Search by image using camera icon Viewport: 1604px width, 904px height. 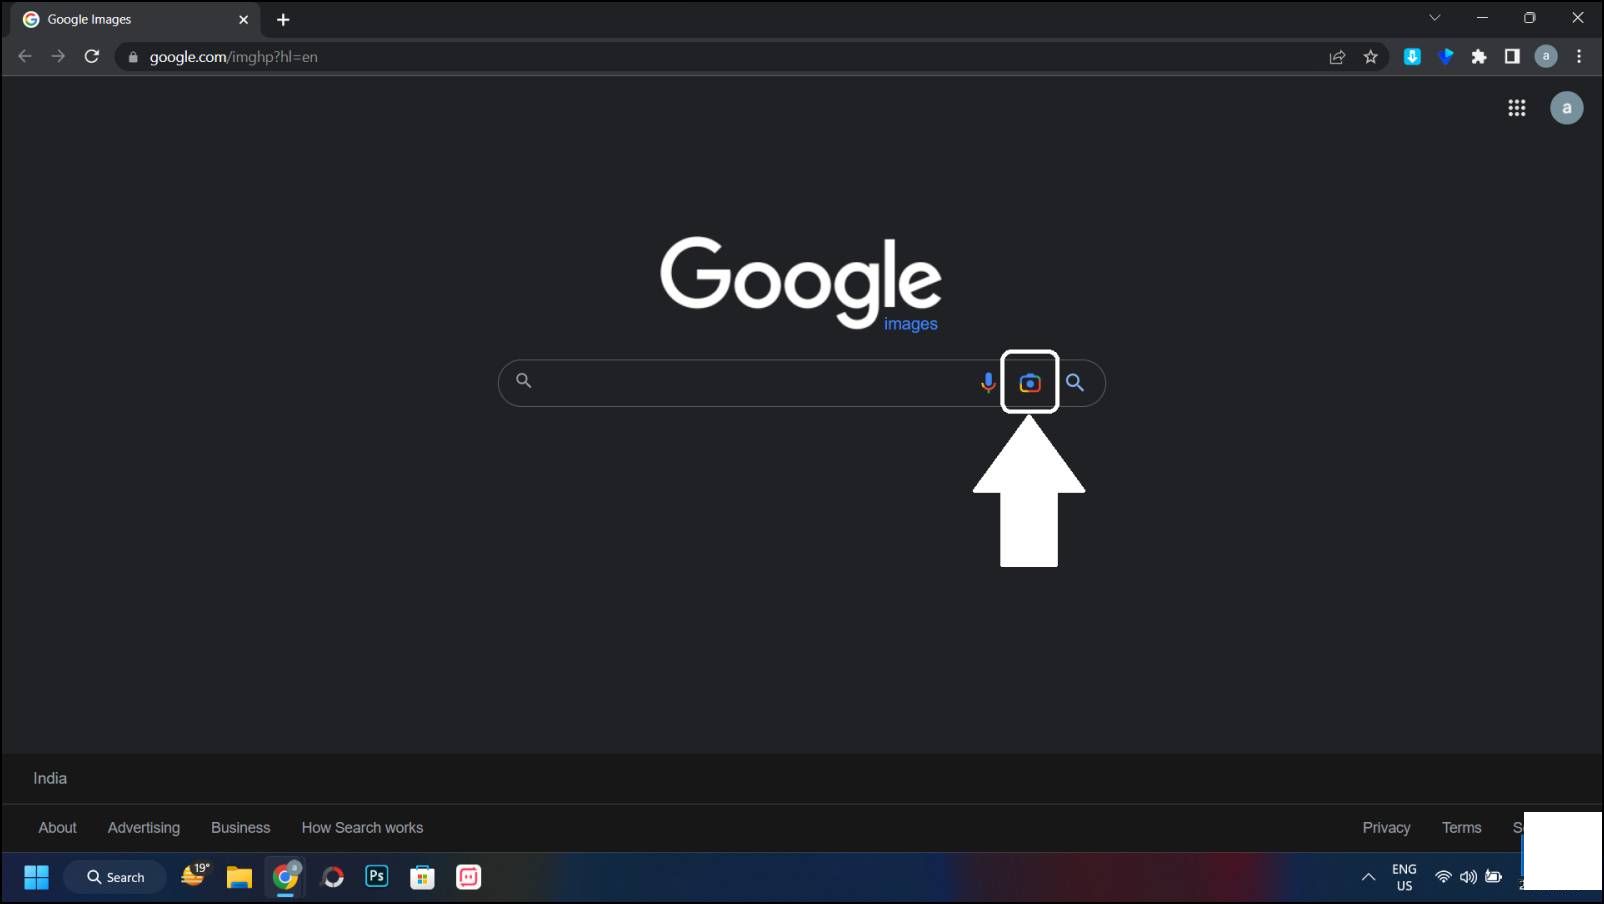click(1029, 382)
